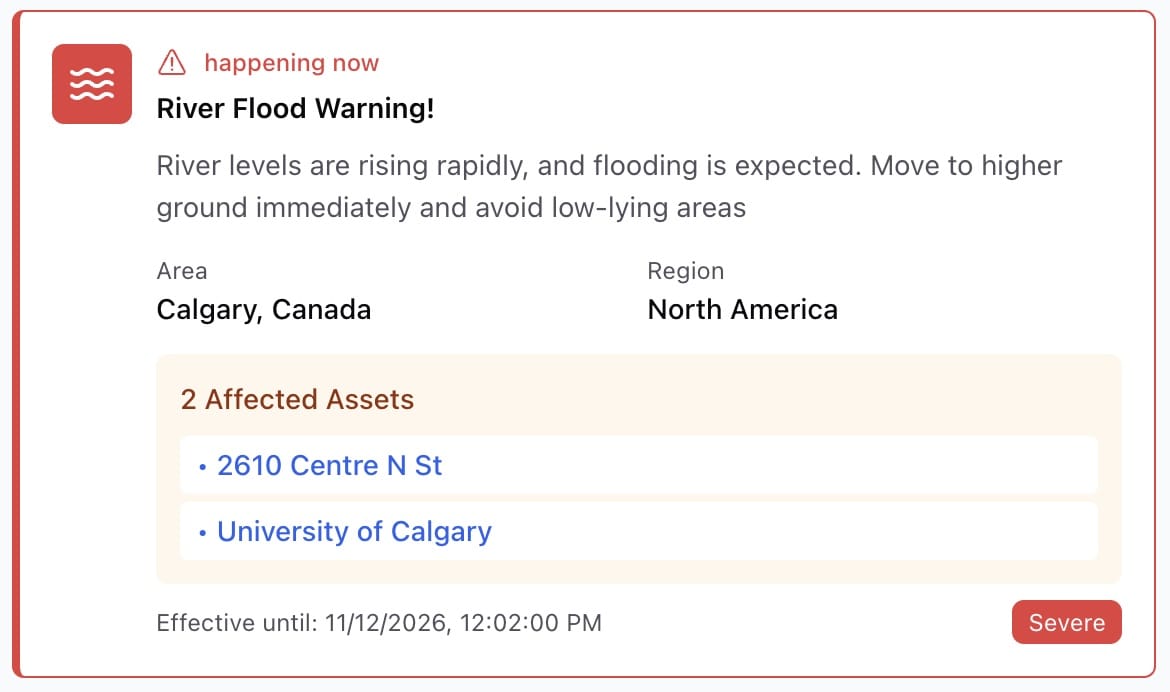
Task: Click bullet beside University of Calgary
Action: click(x=202, y=532)
